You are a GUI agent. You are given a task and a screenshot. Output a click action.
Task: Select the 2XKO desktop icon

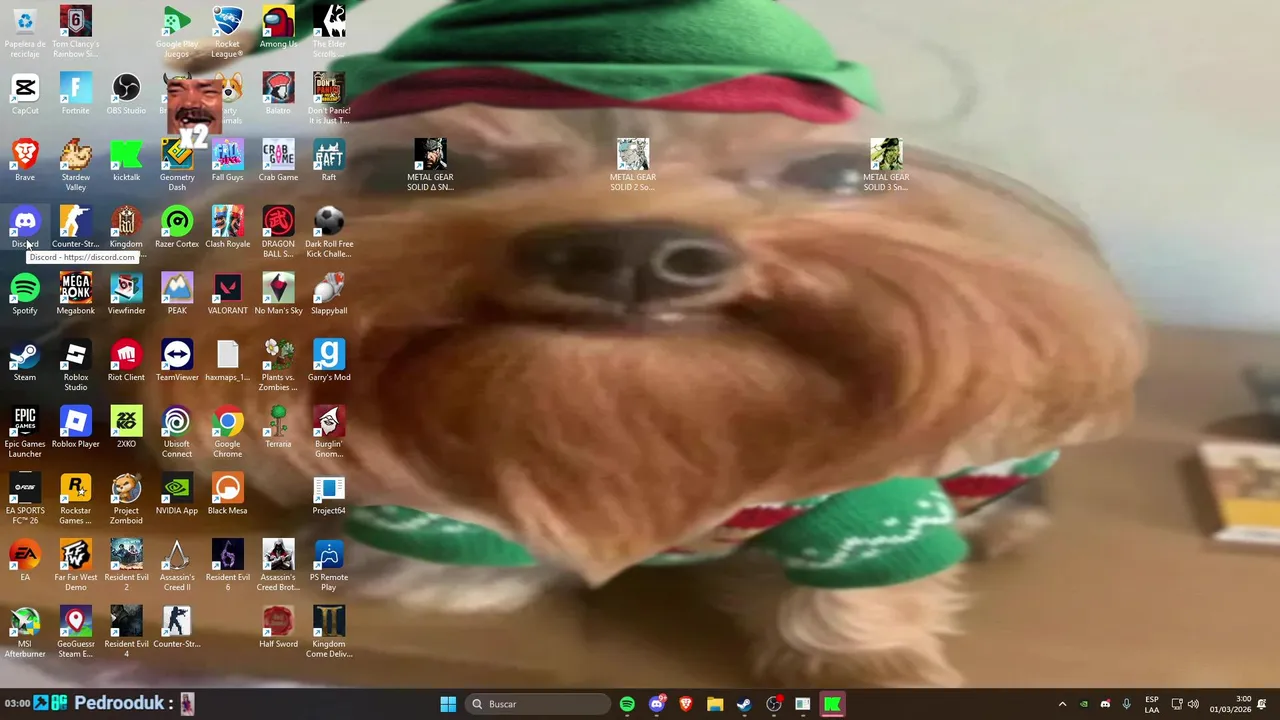point(126,428)
